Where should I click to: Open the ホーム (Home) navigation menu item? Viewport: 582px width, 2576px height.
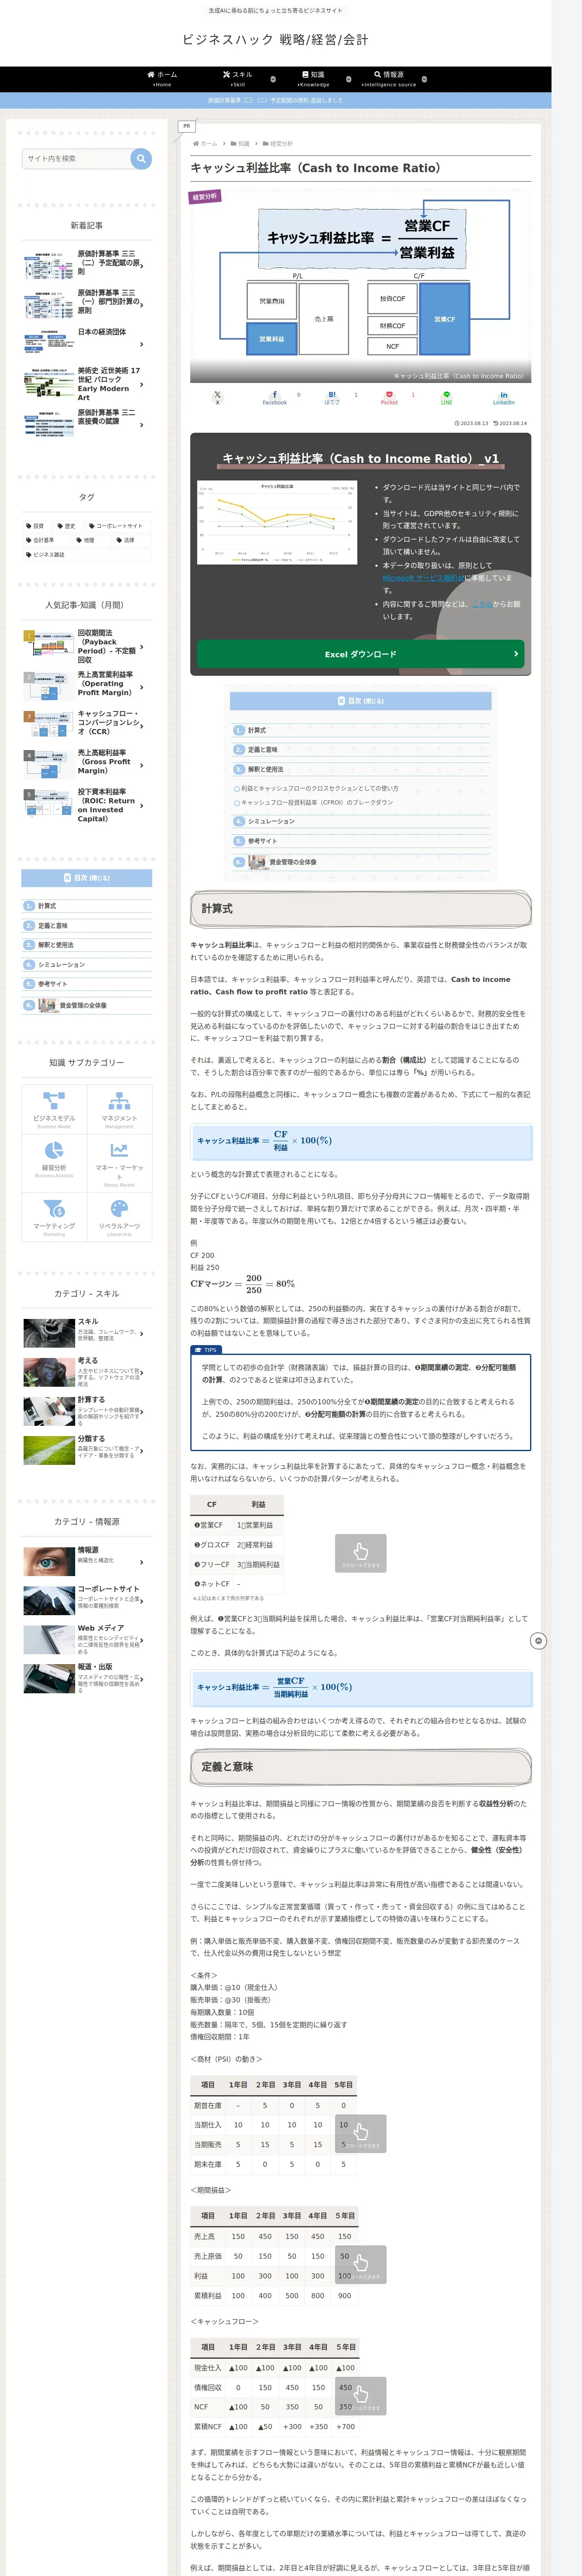(162, 78)
